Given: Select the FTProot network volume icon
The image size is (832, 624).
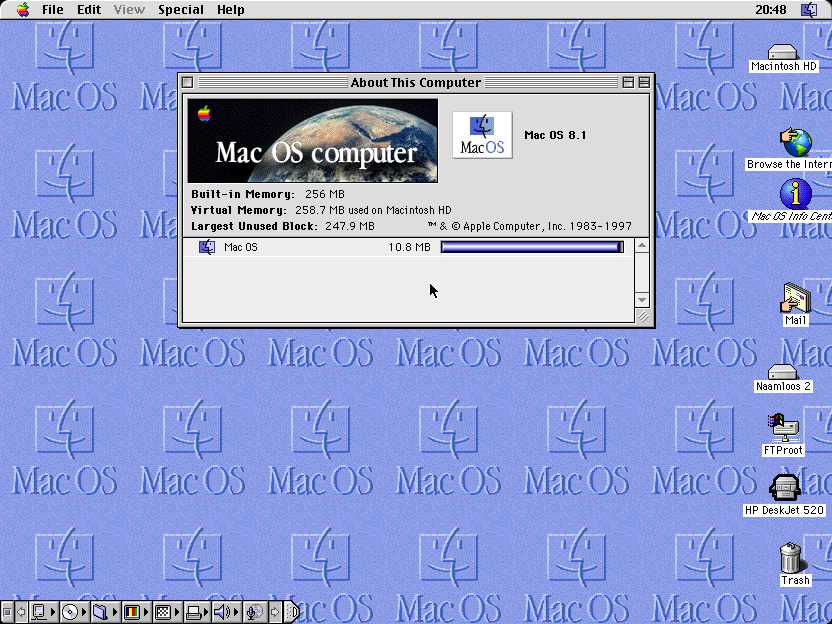Looking at the screenshot, I should point(783,428).
